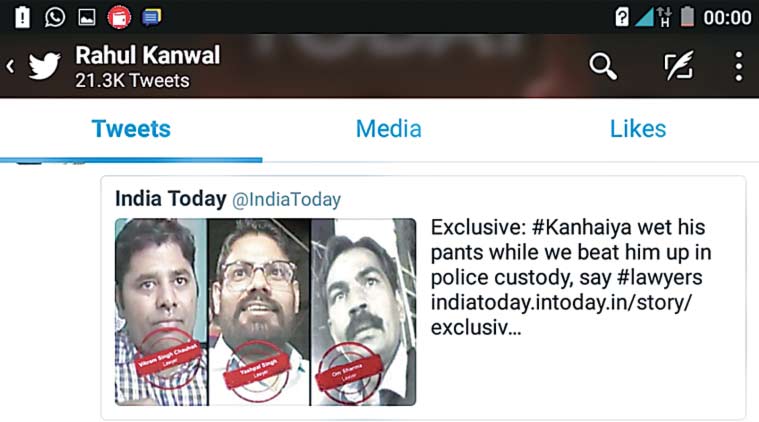Open the indiatoday.intoday.in story link

562,315
